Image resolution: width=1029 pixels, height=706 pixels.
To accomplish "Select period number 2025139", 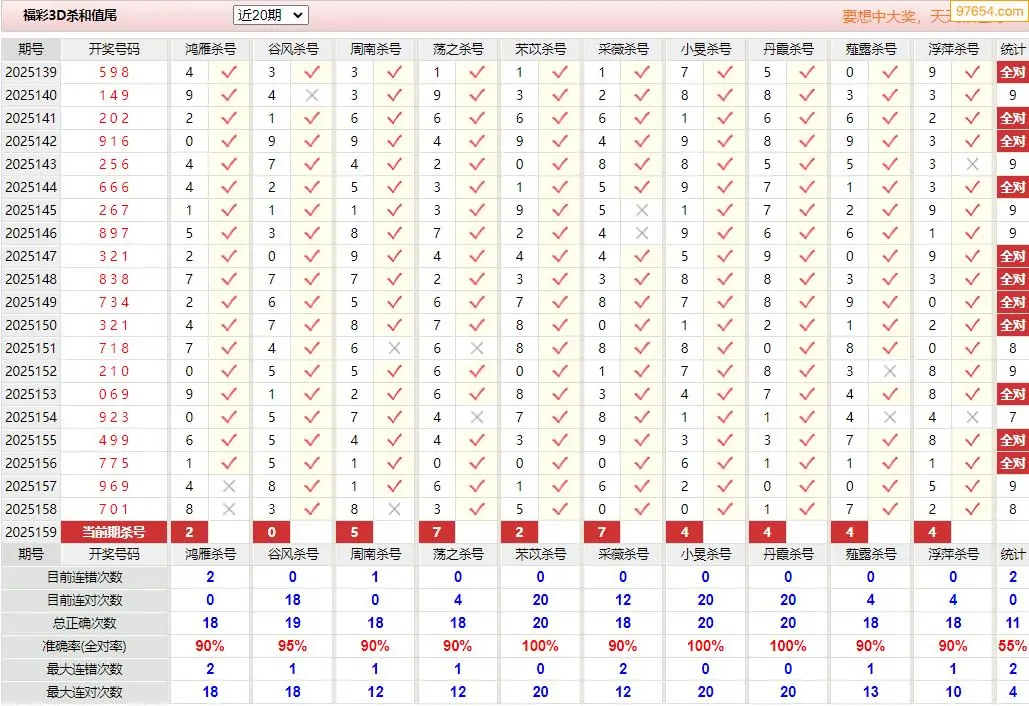I will [x=31, y=72].
